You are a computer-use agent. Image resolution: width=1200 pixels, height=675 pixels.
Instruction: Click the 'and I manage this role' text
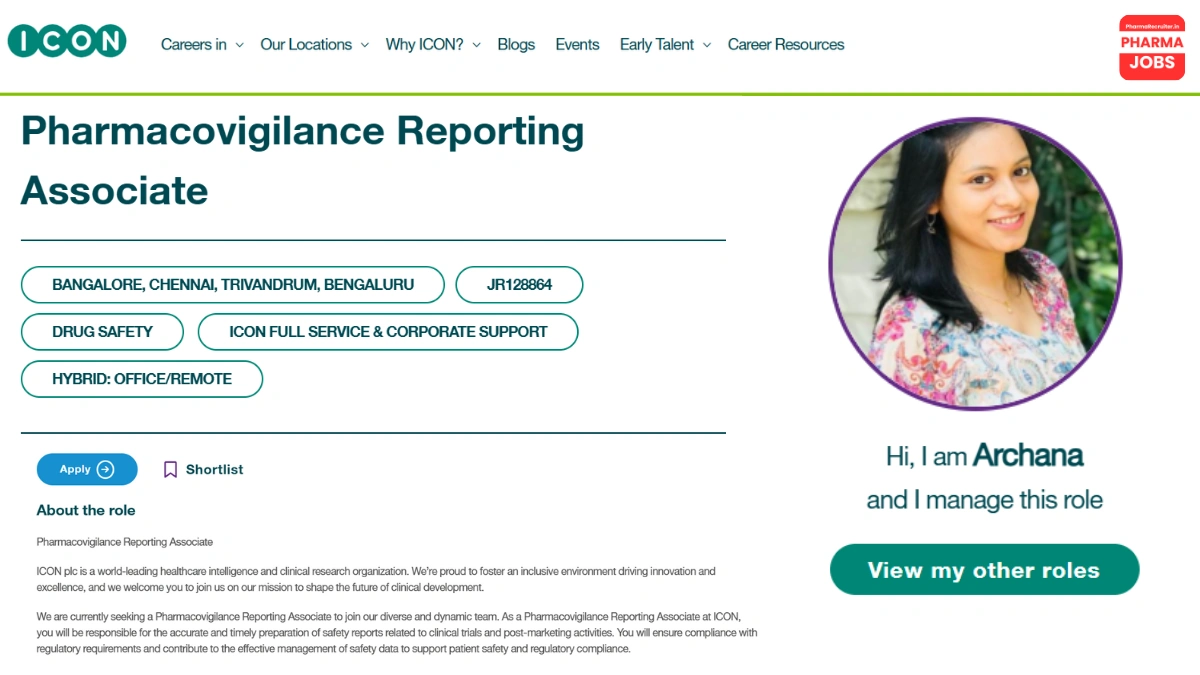984,499
